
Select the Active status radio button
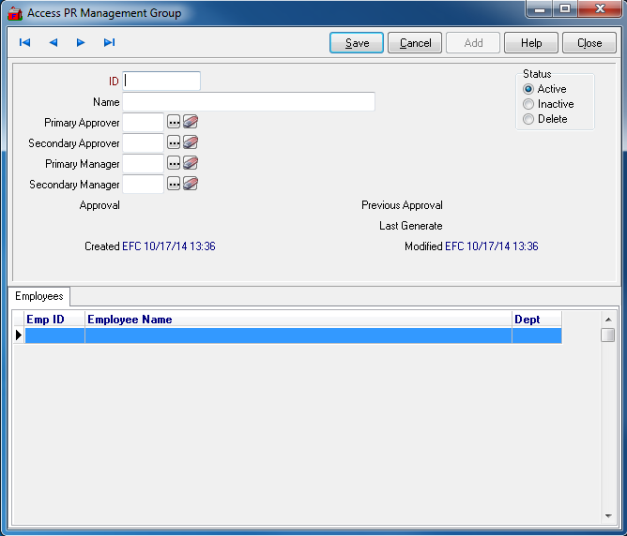pyautogui.click(x=529, y=89)
